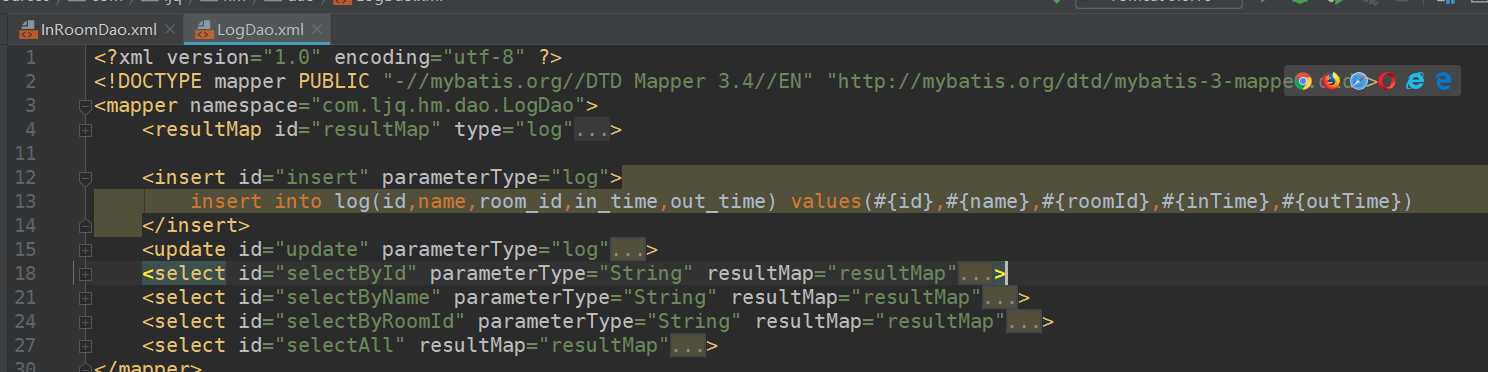Expand folded ellipsis after resultMap type="log"
Screen dimensions: 1488x372
point(592,129)
